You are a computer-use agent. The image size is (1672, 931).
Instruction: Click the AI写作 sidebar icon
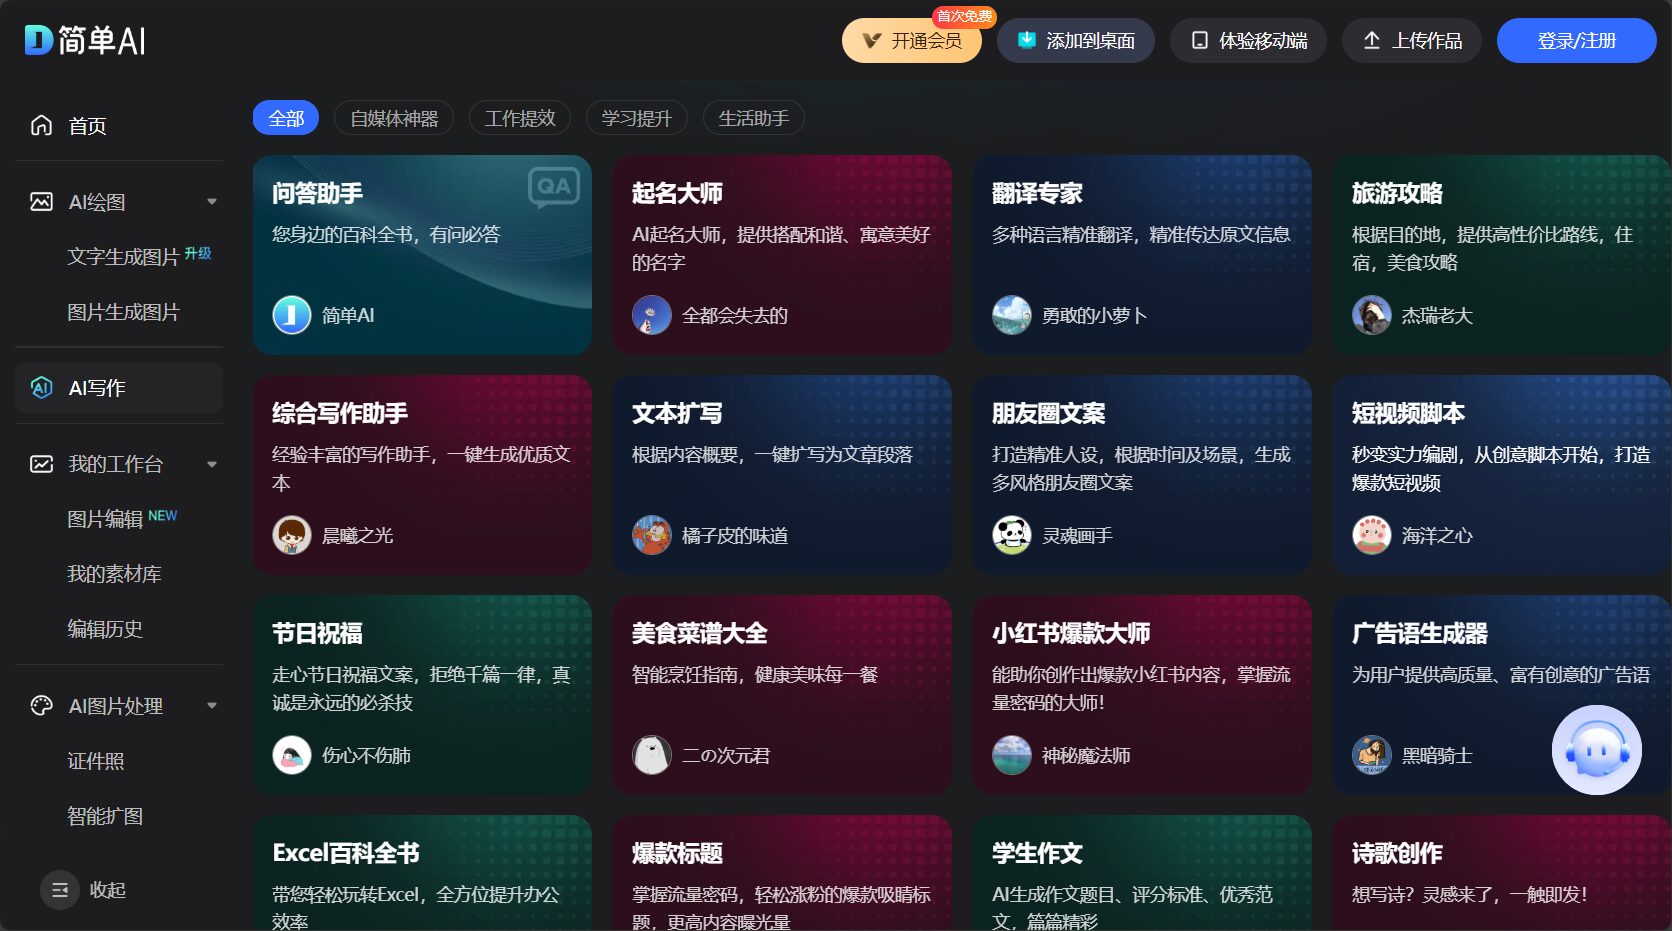coord(41,388)
